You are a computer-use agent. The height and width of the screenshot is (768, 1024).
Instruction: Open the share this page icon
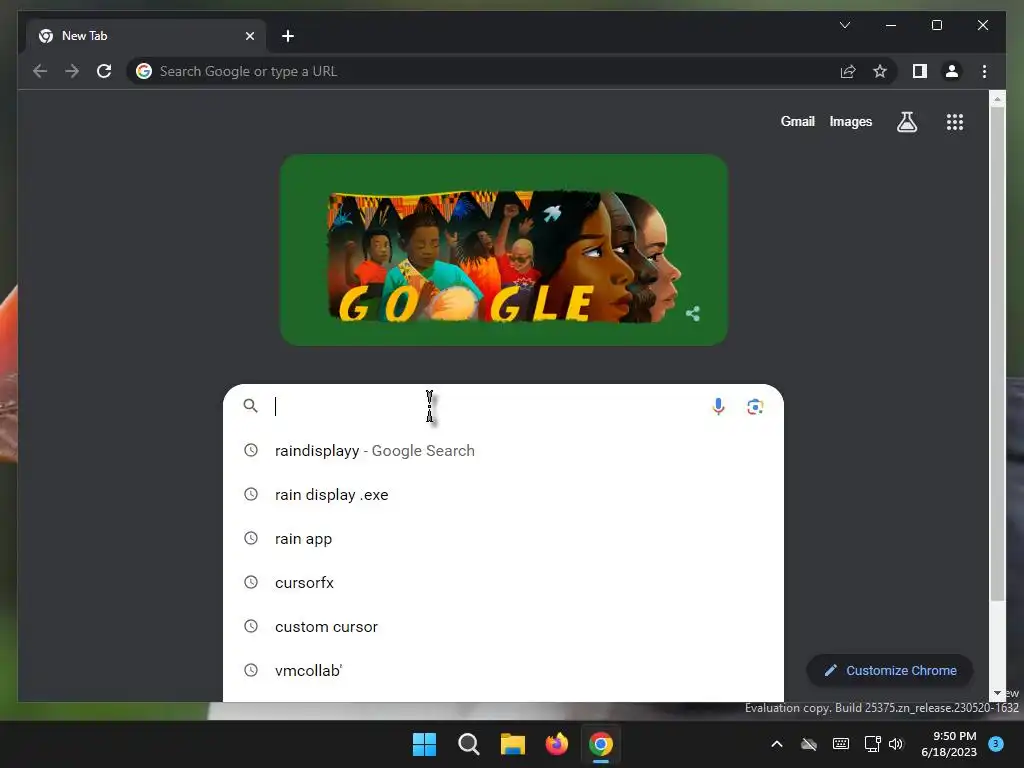848,71
